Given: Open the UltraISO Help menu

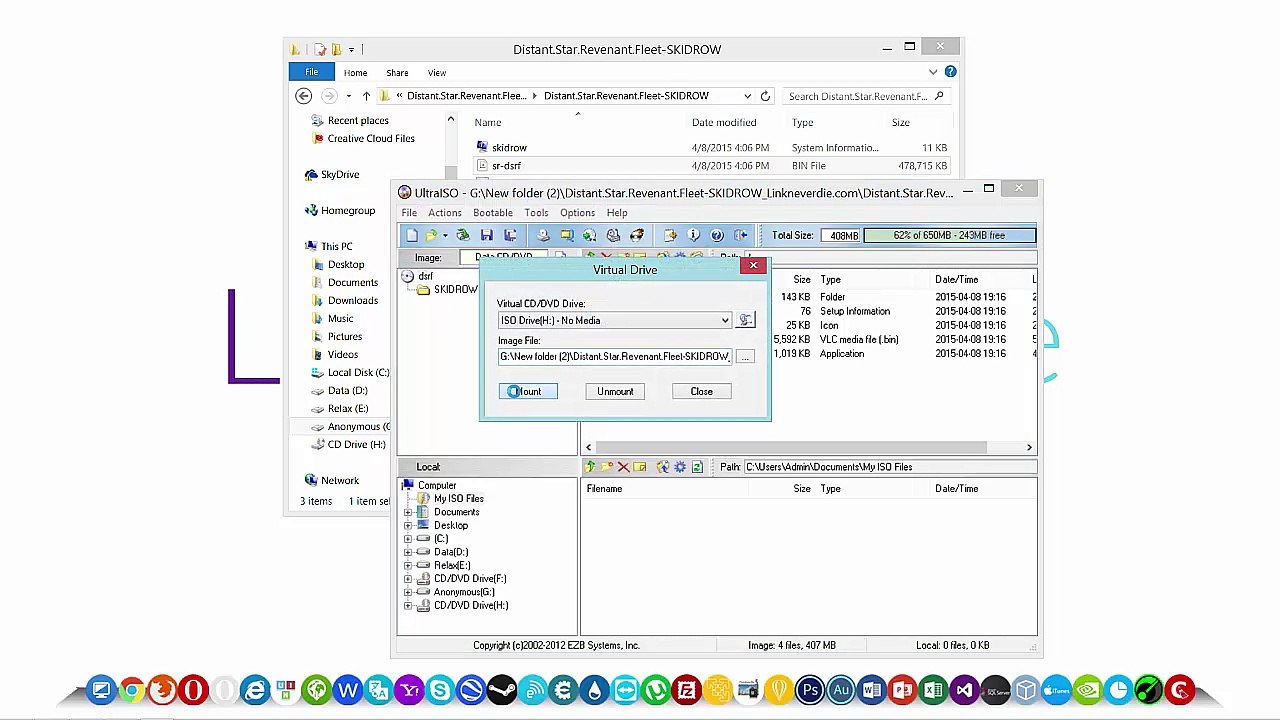Looking at the screenshot, I should [617, 213].
